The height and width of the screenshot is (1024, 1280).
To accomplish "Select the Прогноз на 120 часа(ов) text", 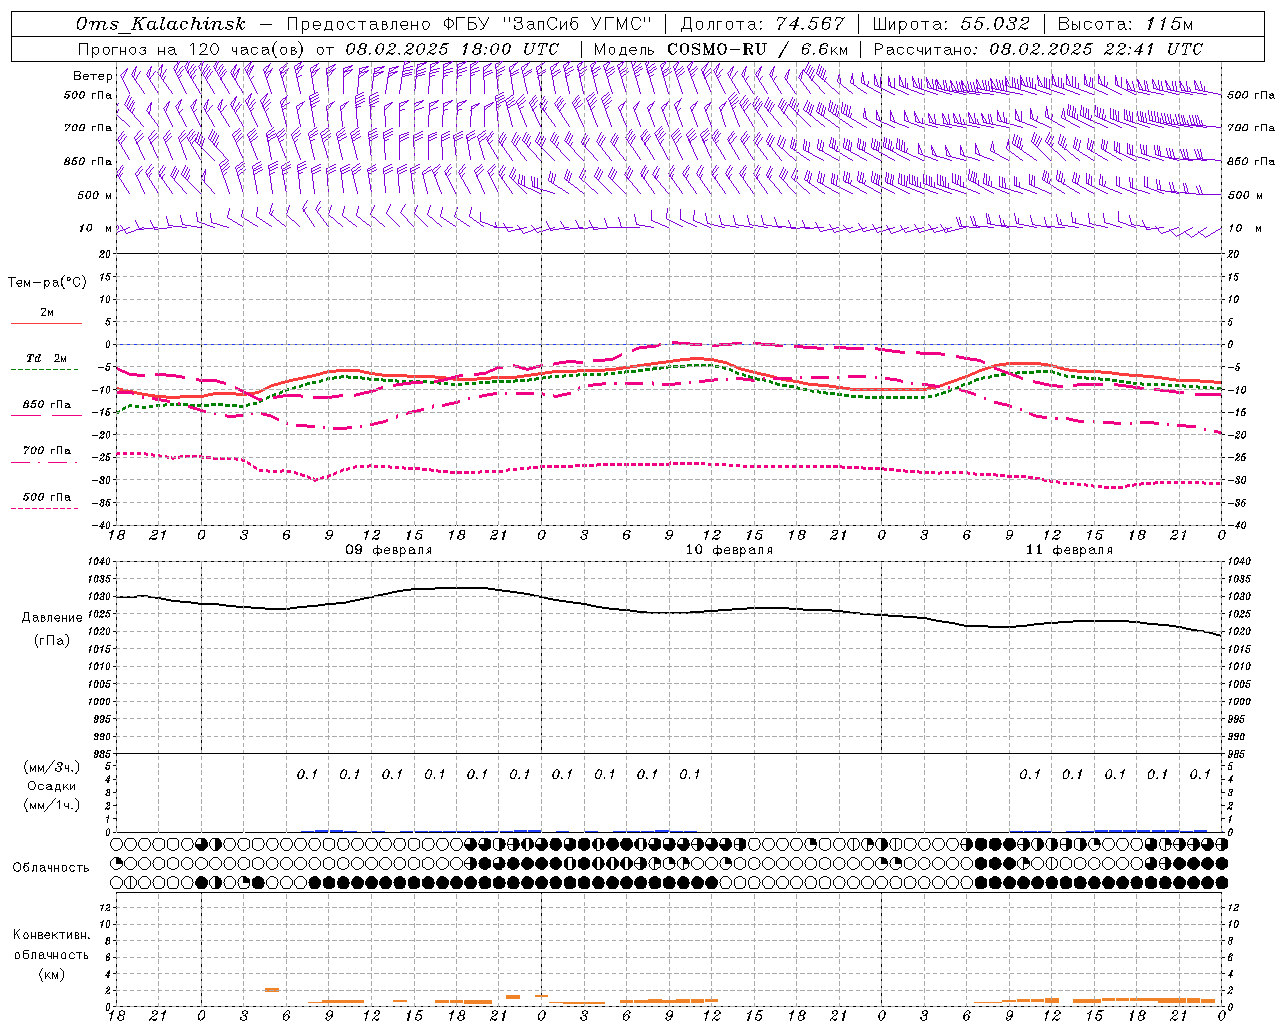I will point(192,49).
